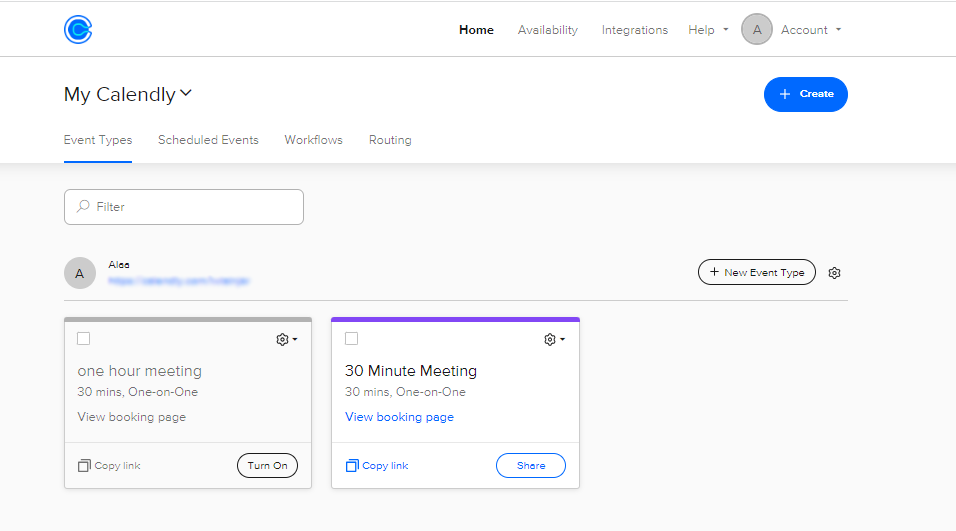This screenshot has height=531, width=956.
Task: Switch to the Event Types tab
Action: click(x=98, y=140)
